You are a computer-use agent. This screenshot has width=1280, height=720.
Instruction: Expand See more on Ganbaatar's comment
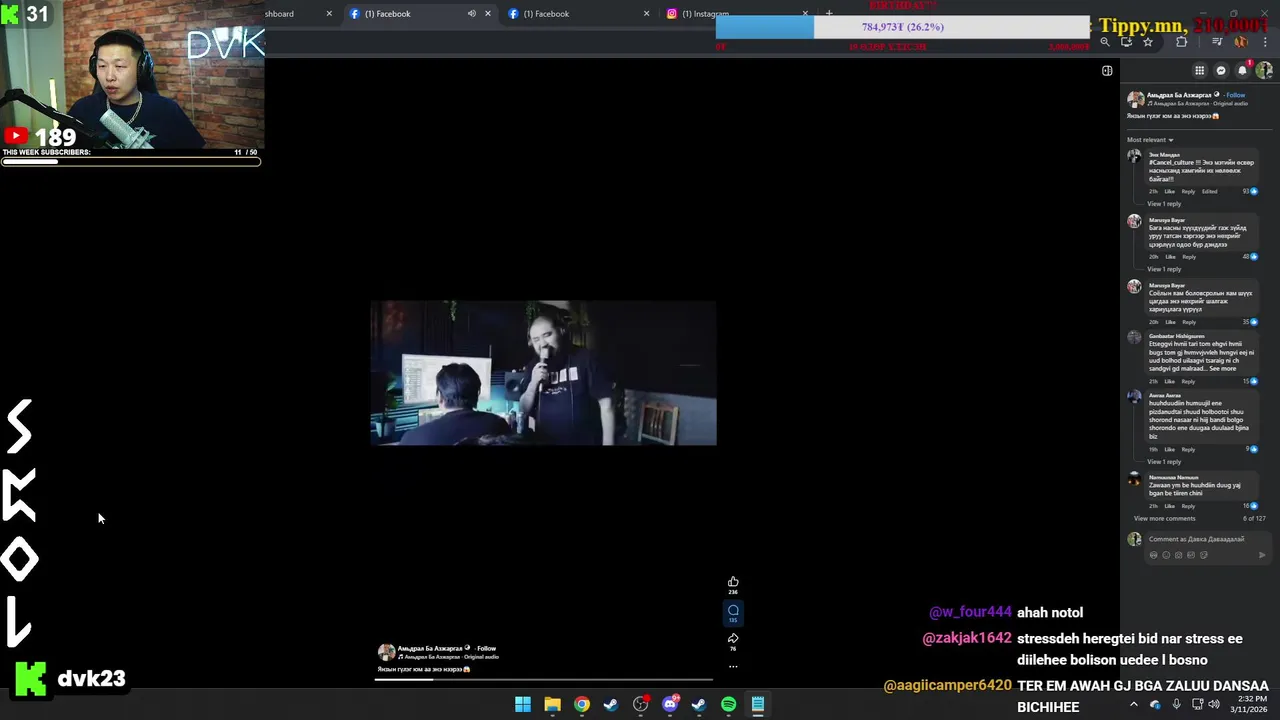1222,369
